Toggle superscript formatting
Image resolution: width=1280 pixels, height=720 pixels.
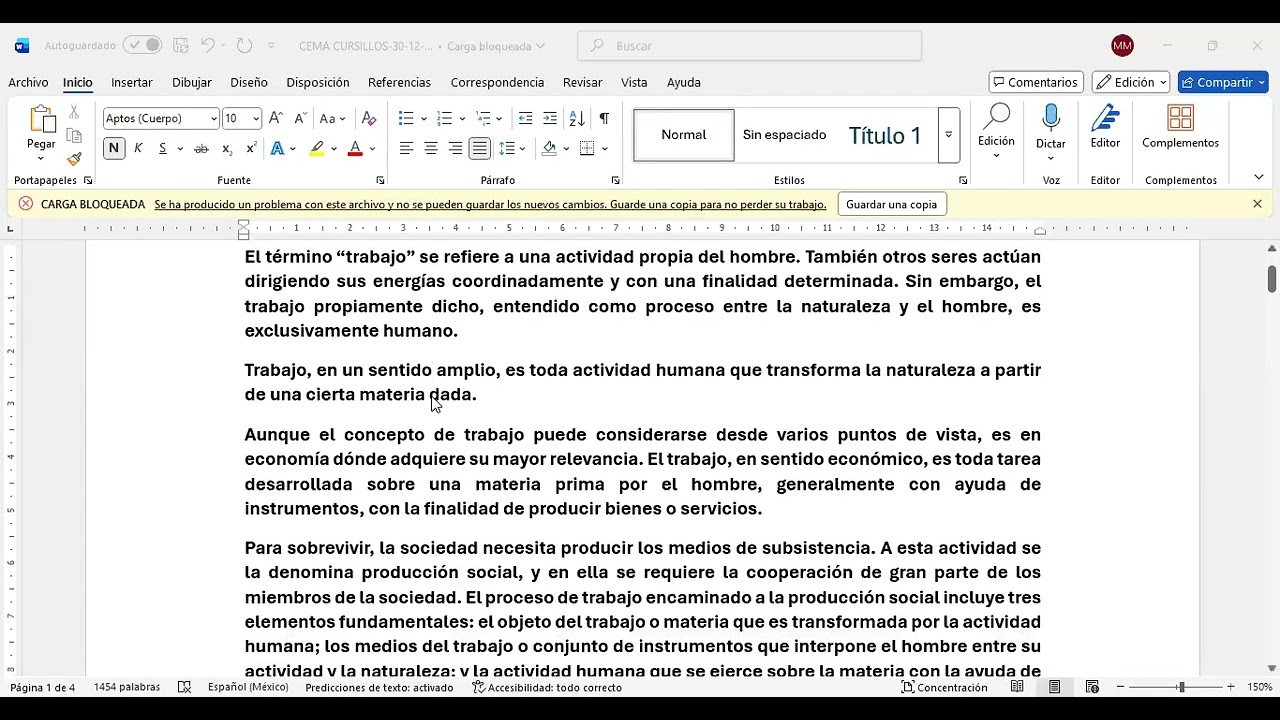[251, 148]
